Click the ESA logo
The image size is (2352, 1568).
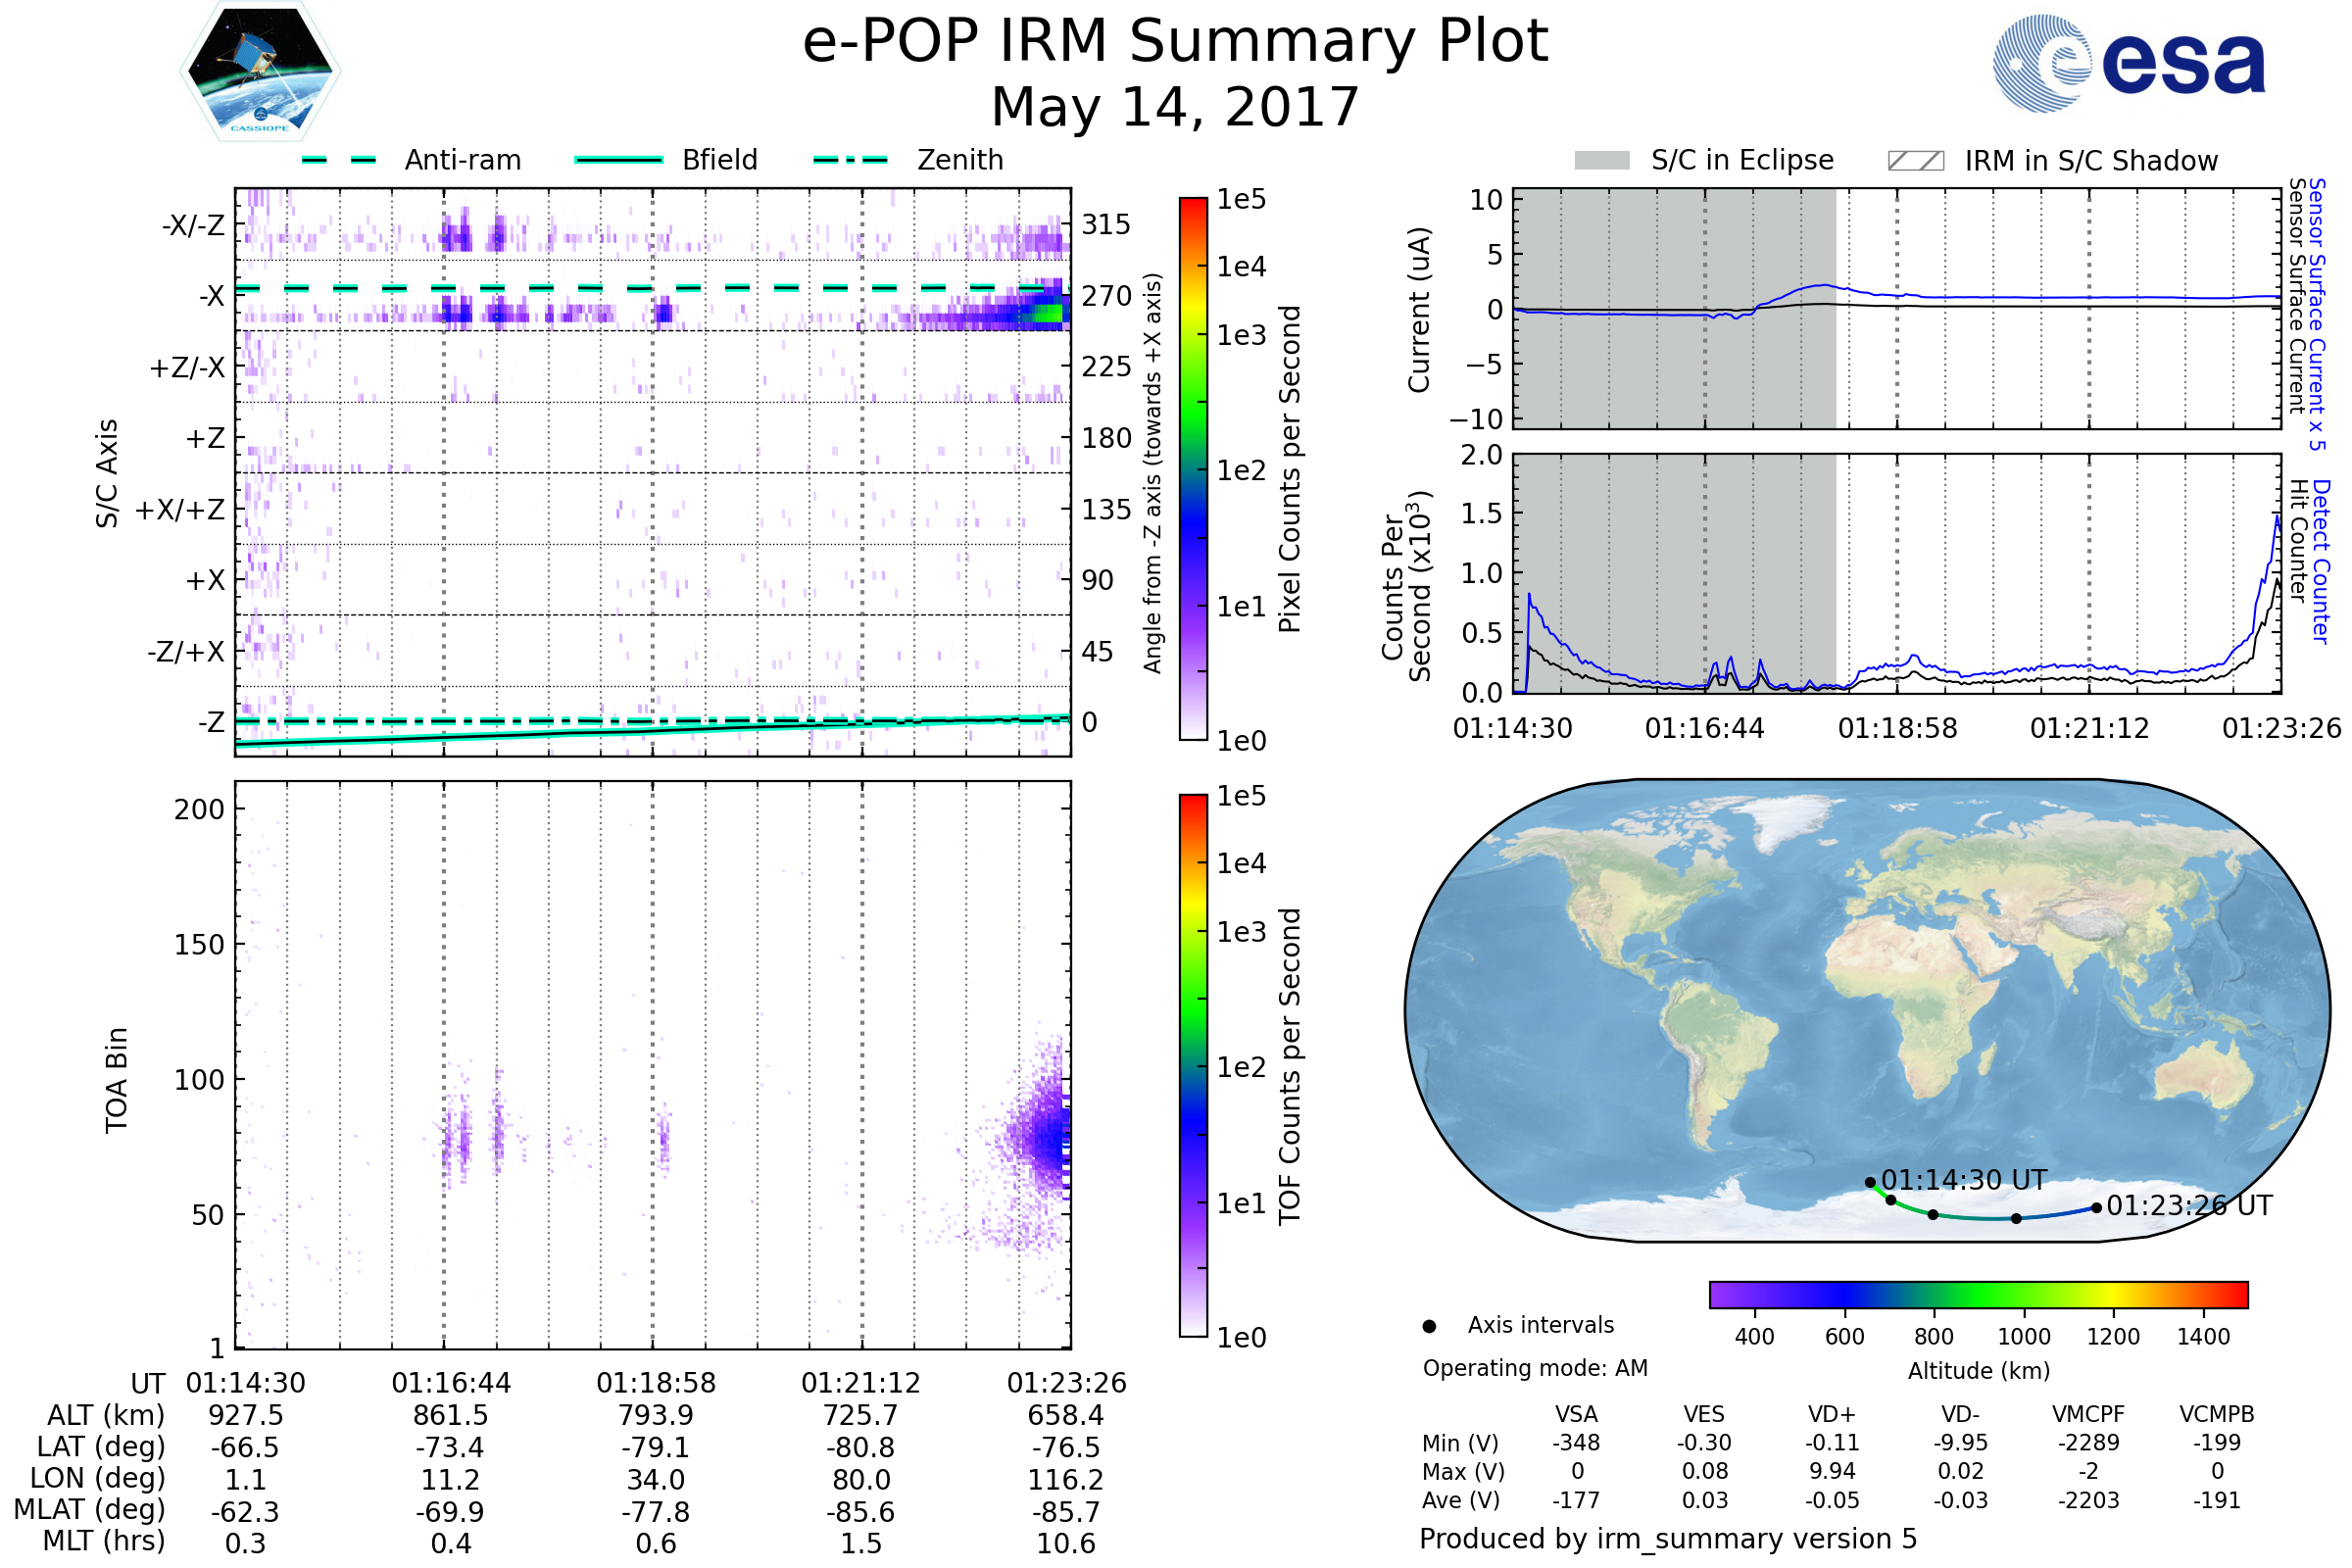point(2128,63)
